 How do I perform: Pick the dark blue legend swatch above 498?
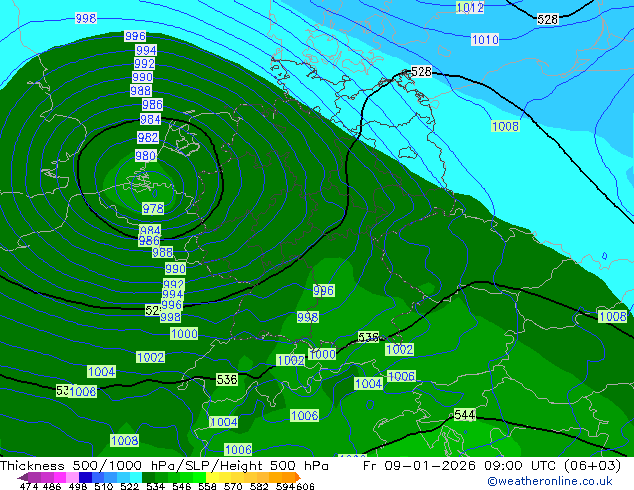point(85,477)
